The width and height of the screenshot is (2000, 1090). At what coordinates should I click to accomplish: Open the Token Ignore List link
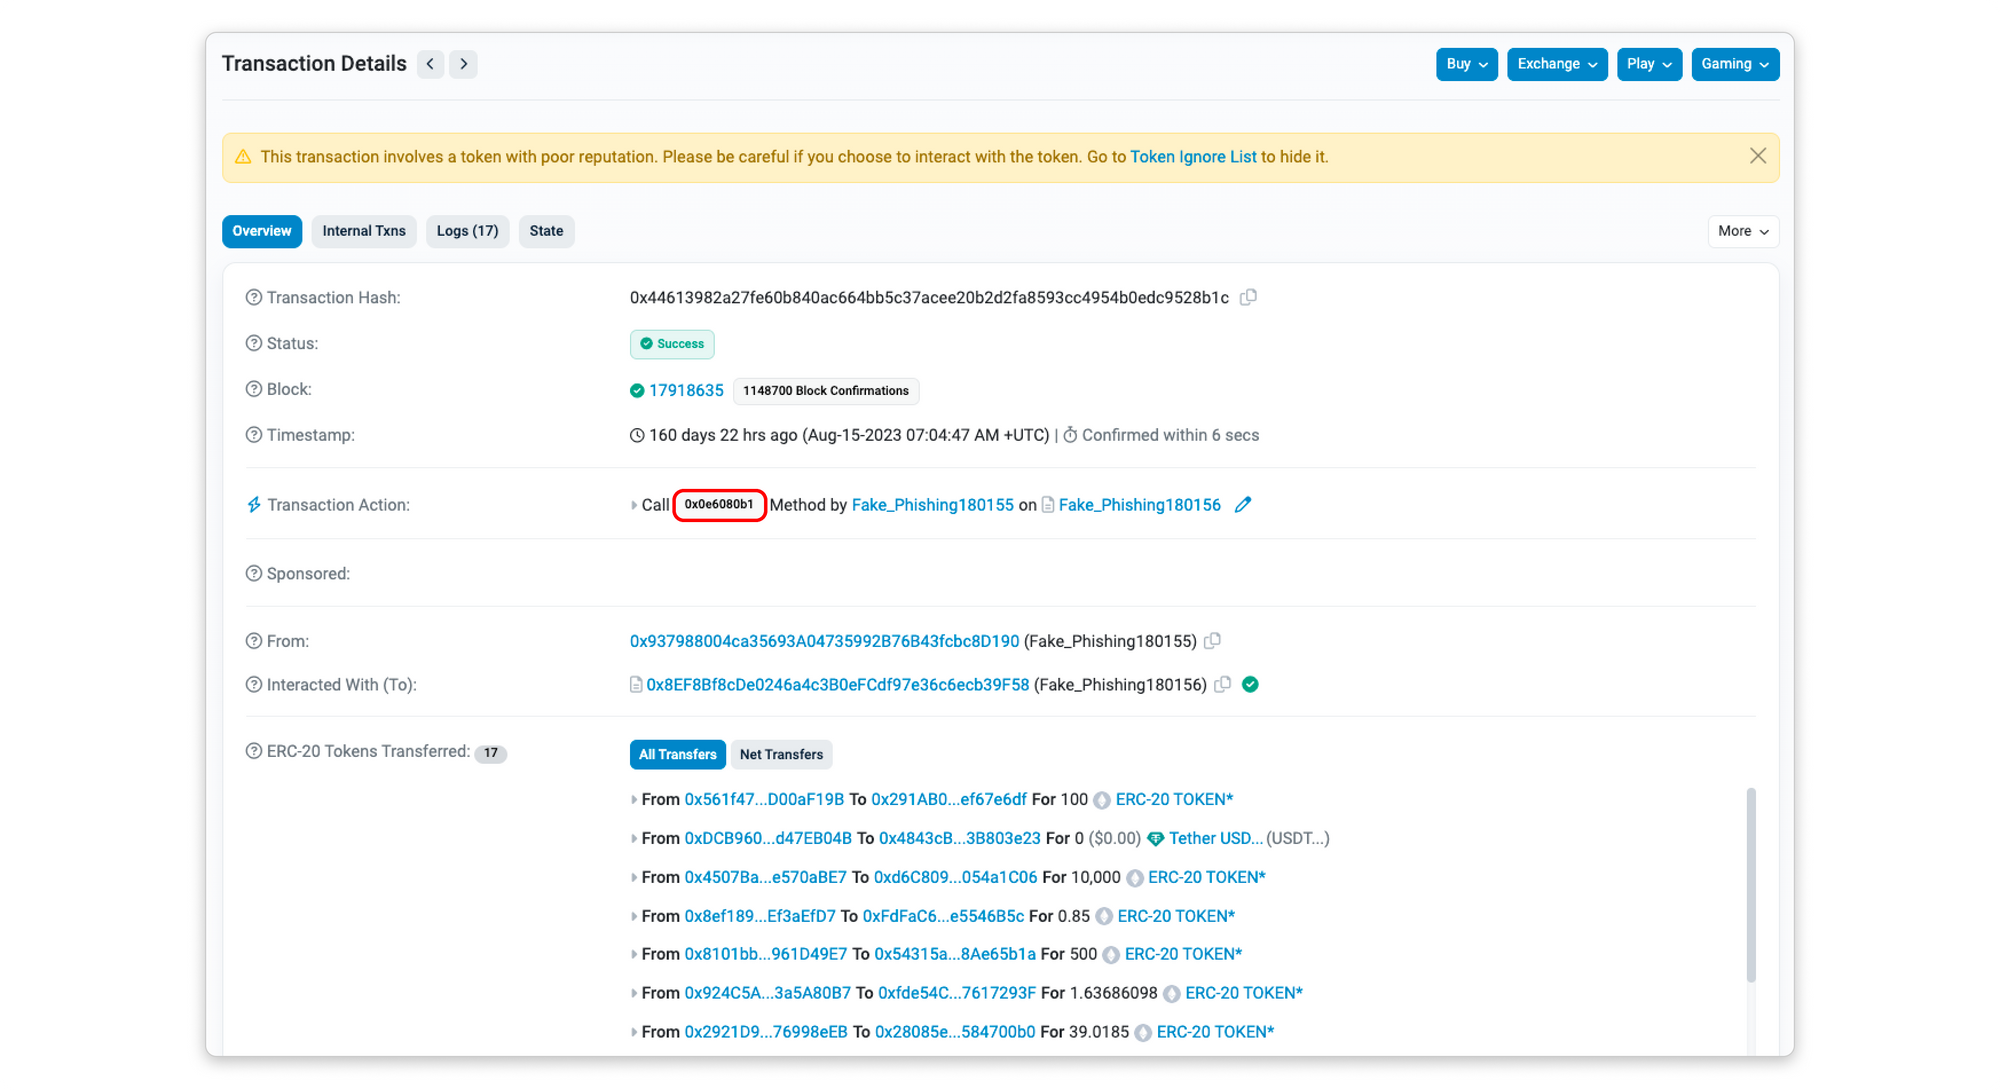pos(1192,157)
